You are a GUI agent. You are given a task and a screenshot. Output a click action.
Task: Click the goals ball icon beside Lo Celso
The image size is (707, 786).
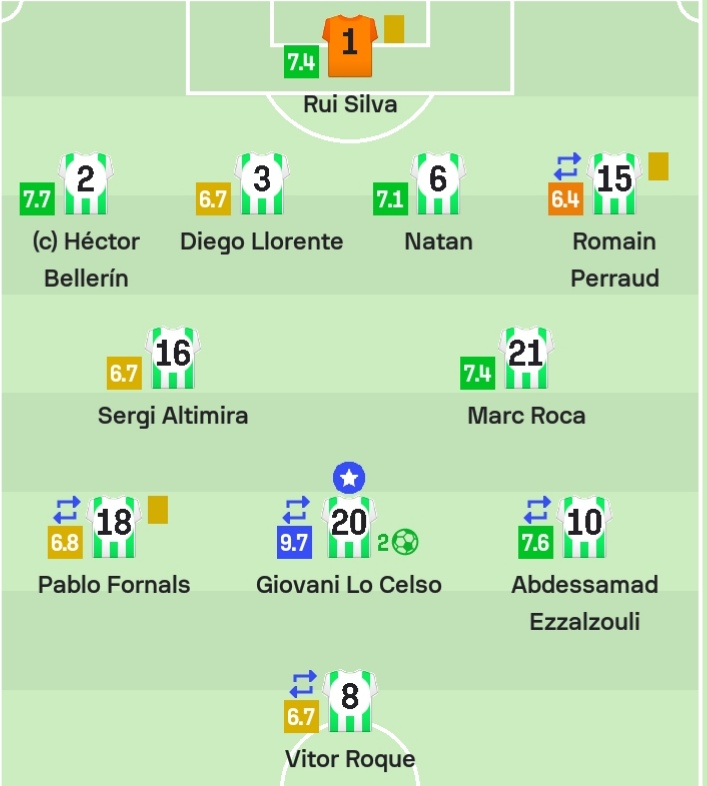[405, 542]
